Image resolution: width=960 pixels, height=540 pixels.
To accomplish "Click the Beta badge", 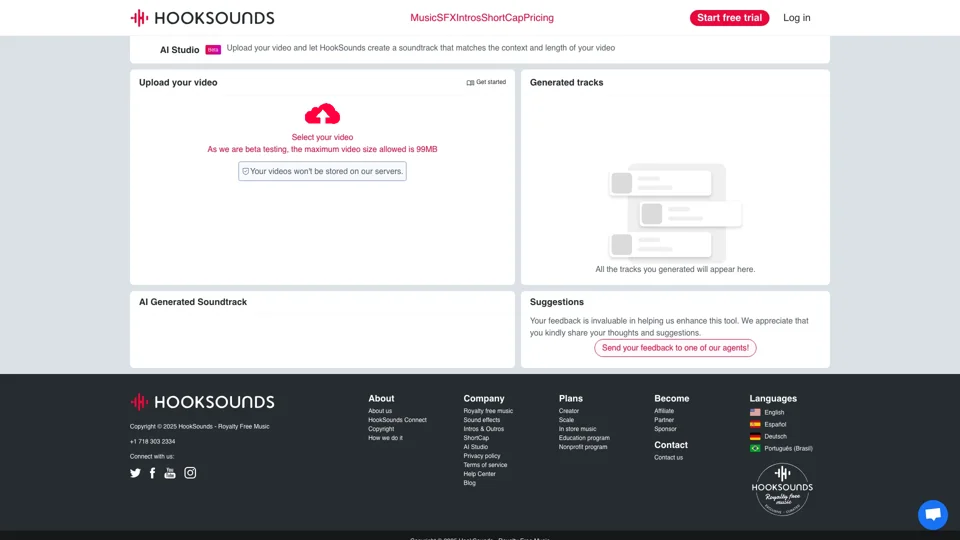I will (x=213, y=50).
